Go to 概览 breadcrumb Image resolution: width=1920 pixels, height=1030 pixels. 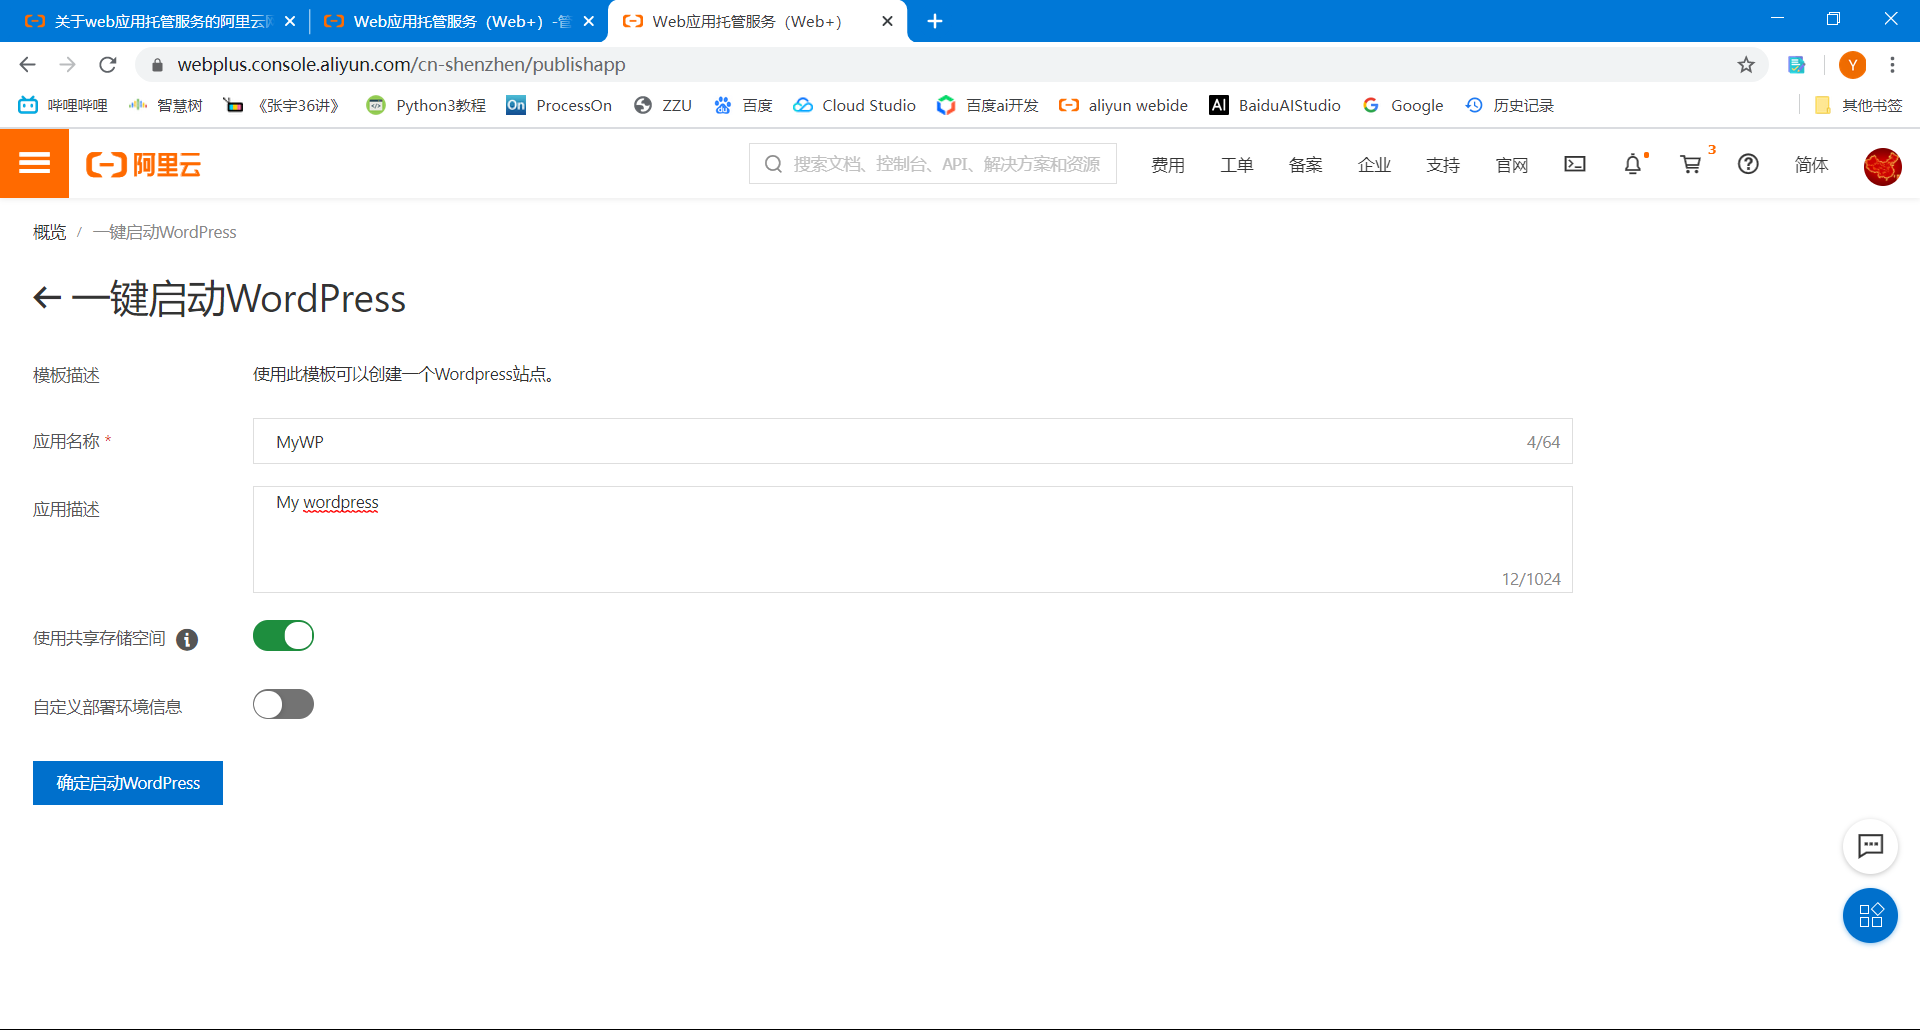click(49, 232)
